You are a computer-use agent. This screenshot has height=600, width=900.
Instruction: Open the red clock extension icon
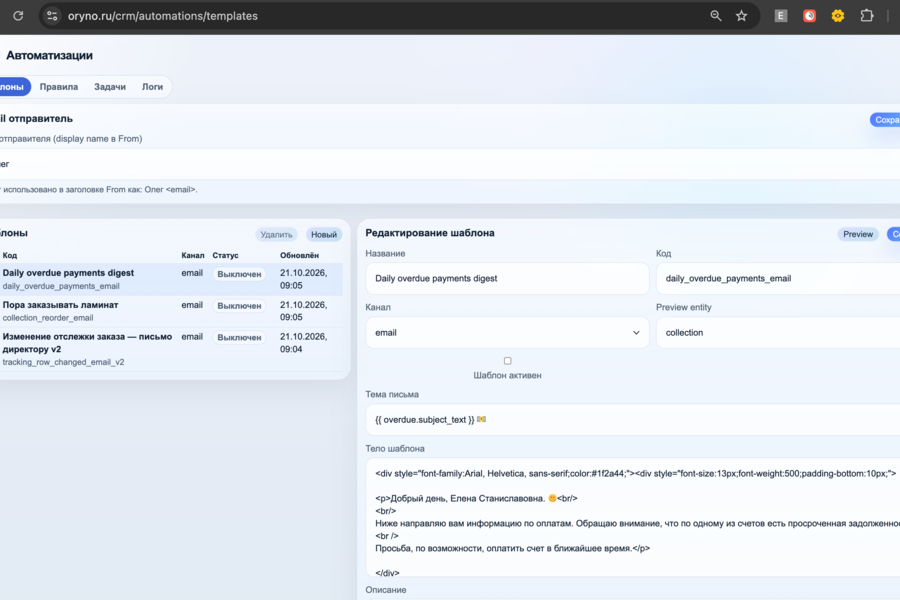coord(809,16)
